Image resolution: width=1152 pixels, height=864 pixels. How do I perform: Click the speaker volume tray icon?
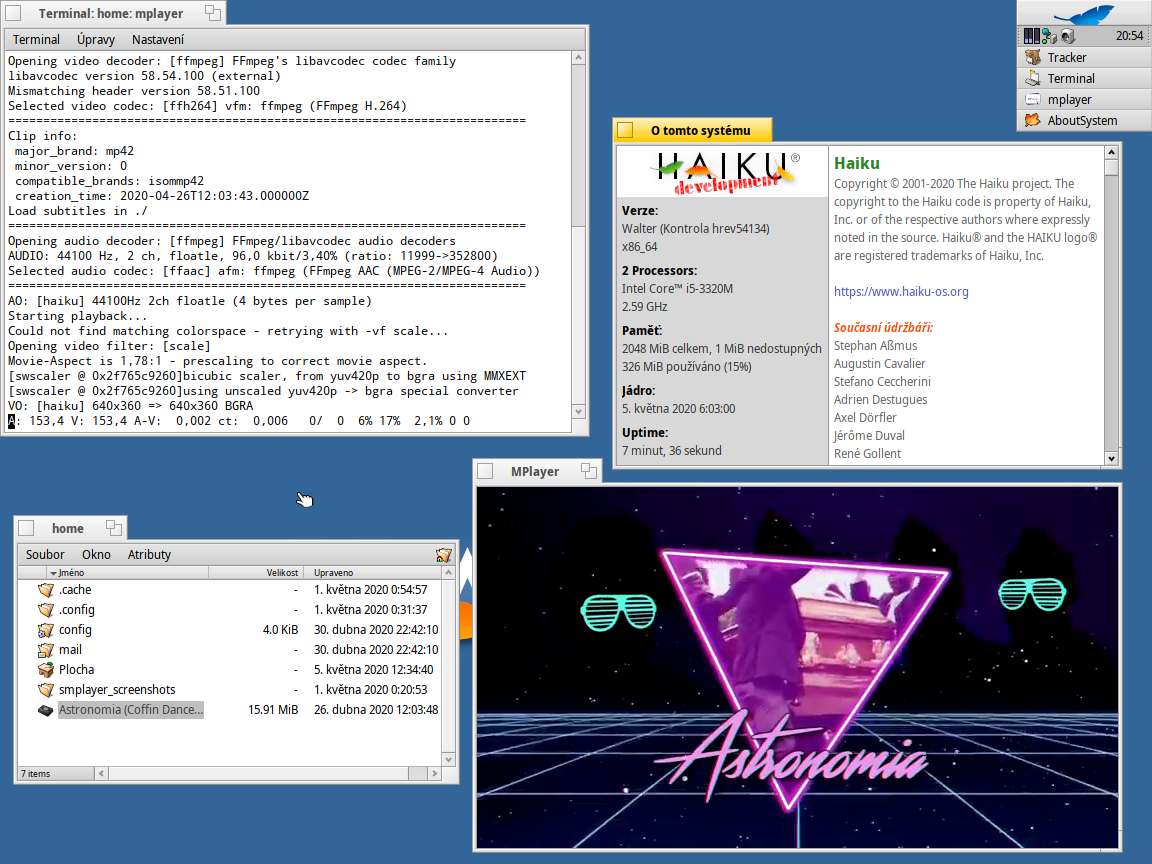(1068, 35)
